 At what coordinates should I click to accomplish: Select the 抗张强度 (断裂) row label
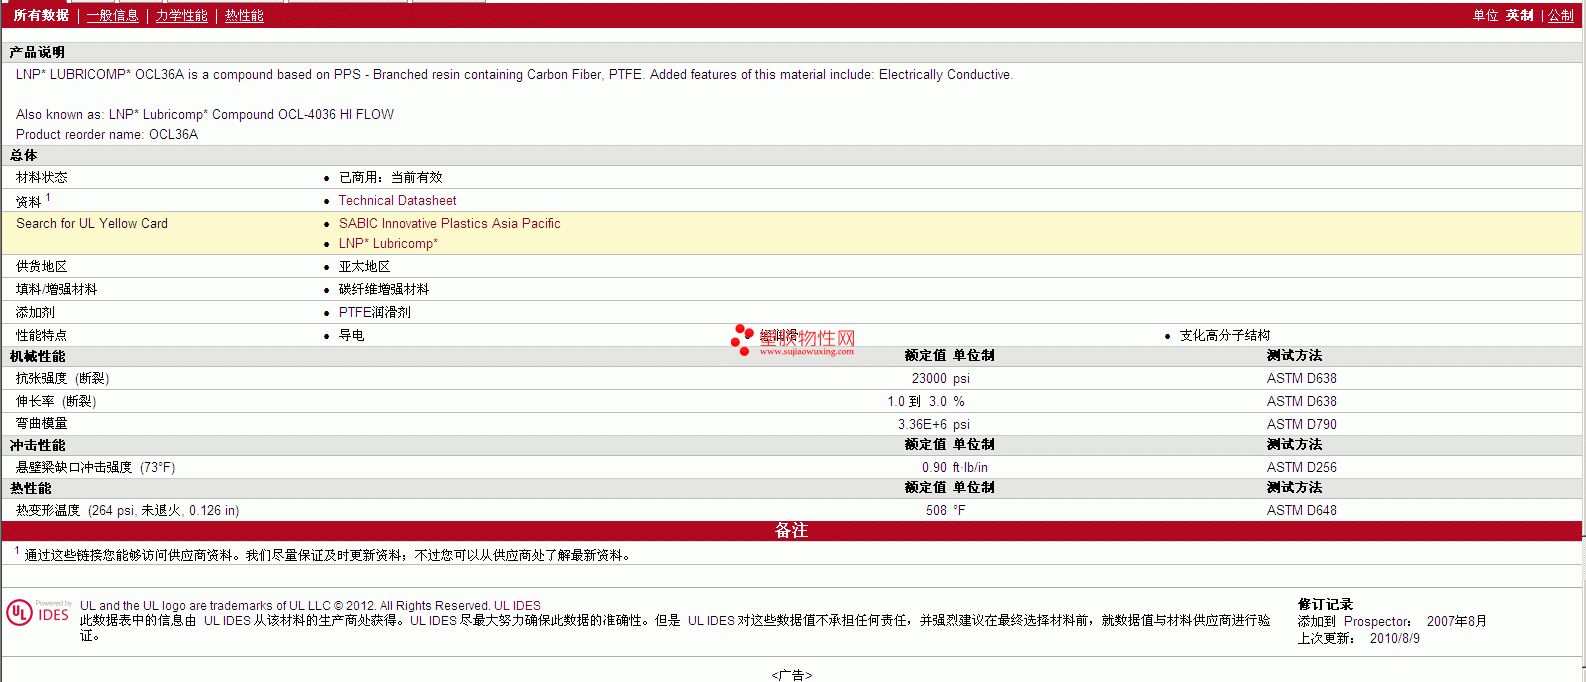coord(62,378)
